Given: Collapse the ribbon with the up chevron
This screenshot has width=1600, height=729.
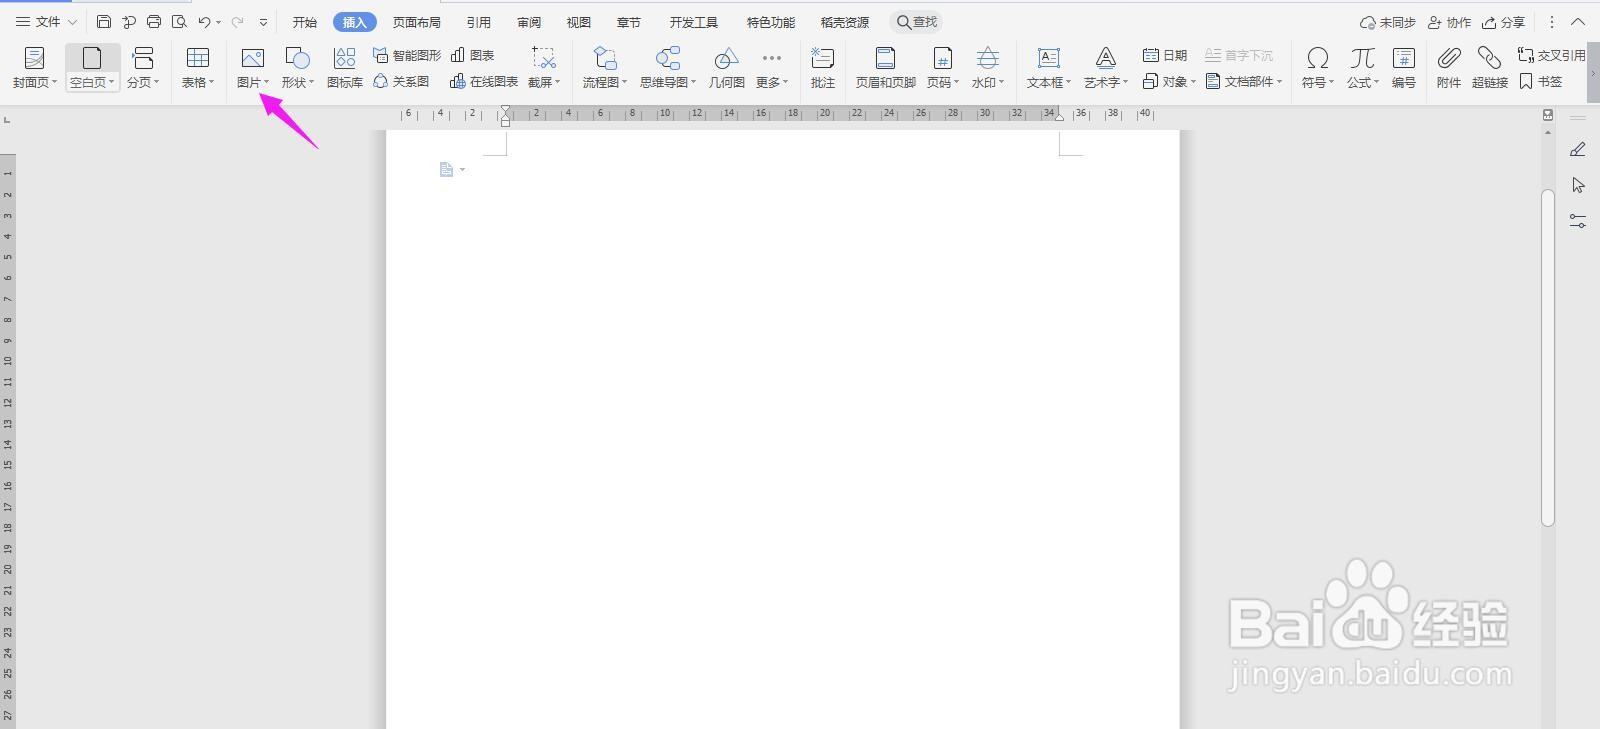Looking at the screenshot, I should [x=1579, y=21].
